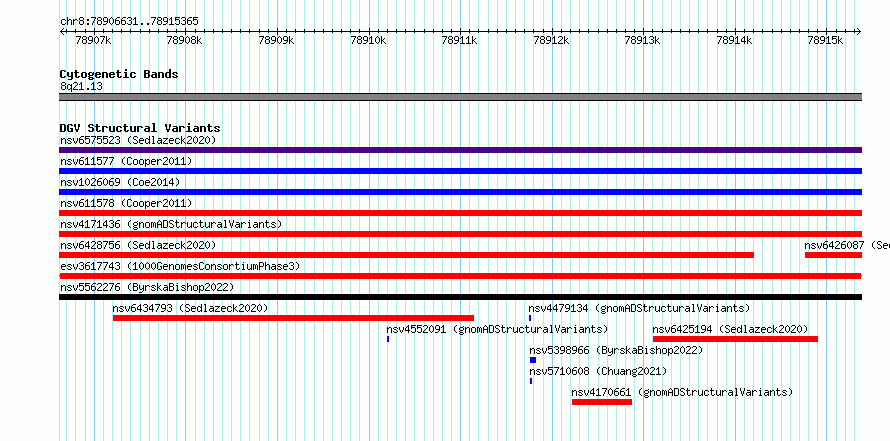The image size is (890, 441).
Task: Select the tiny blue nsv4552091 marker
Action: [x=388, y=339]
